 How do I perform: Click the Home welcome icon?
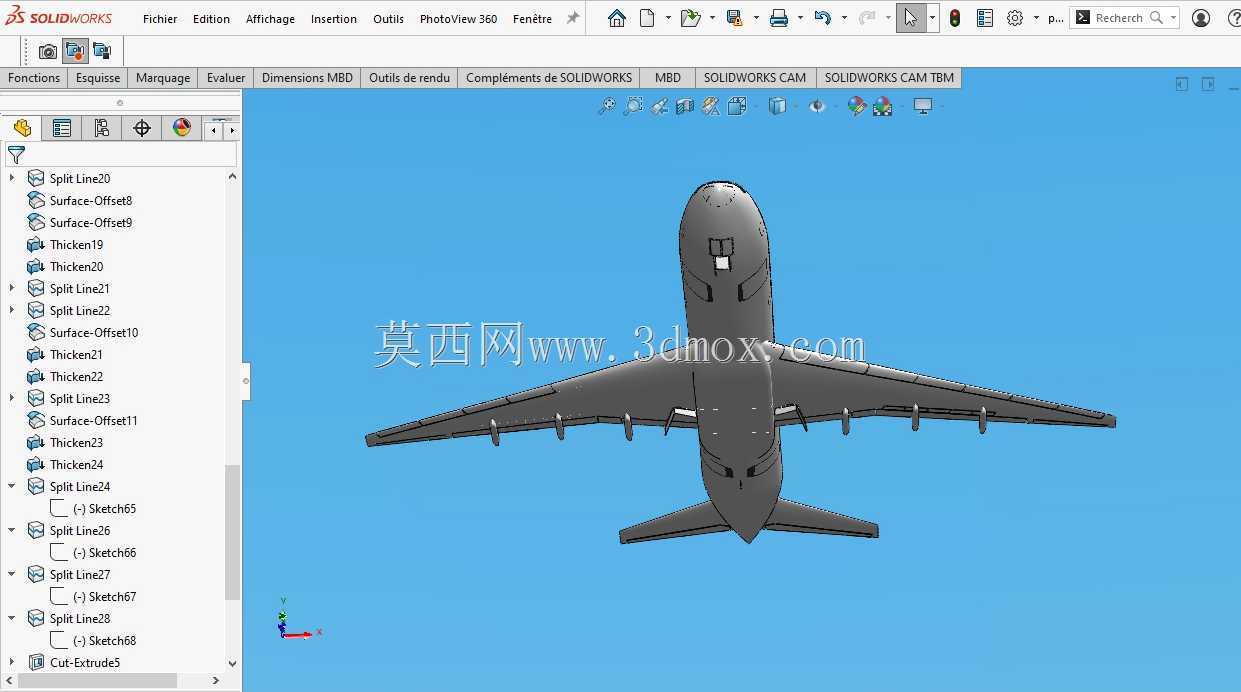[x=616, y=18]
